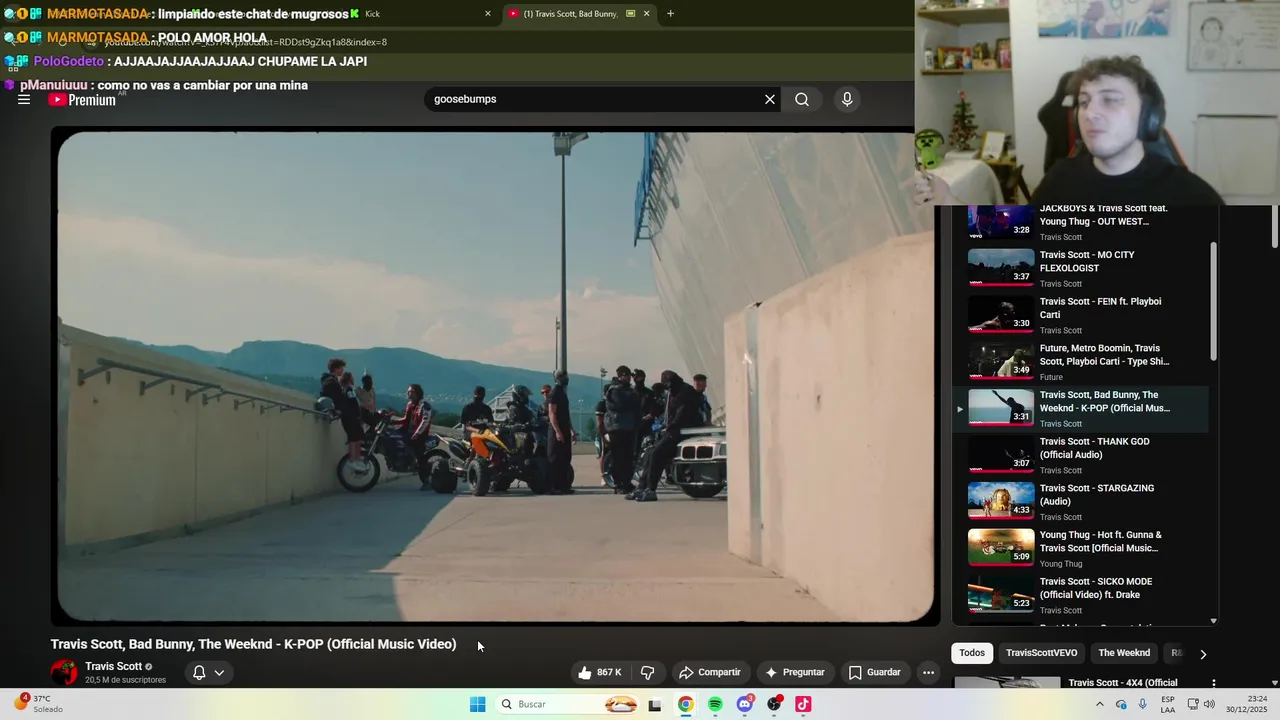Play FE!N ft. Playboi Carti playlist thumbnail

tap(1001, 314)
